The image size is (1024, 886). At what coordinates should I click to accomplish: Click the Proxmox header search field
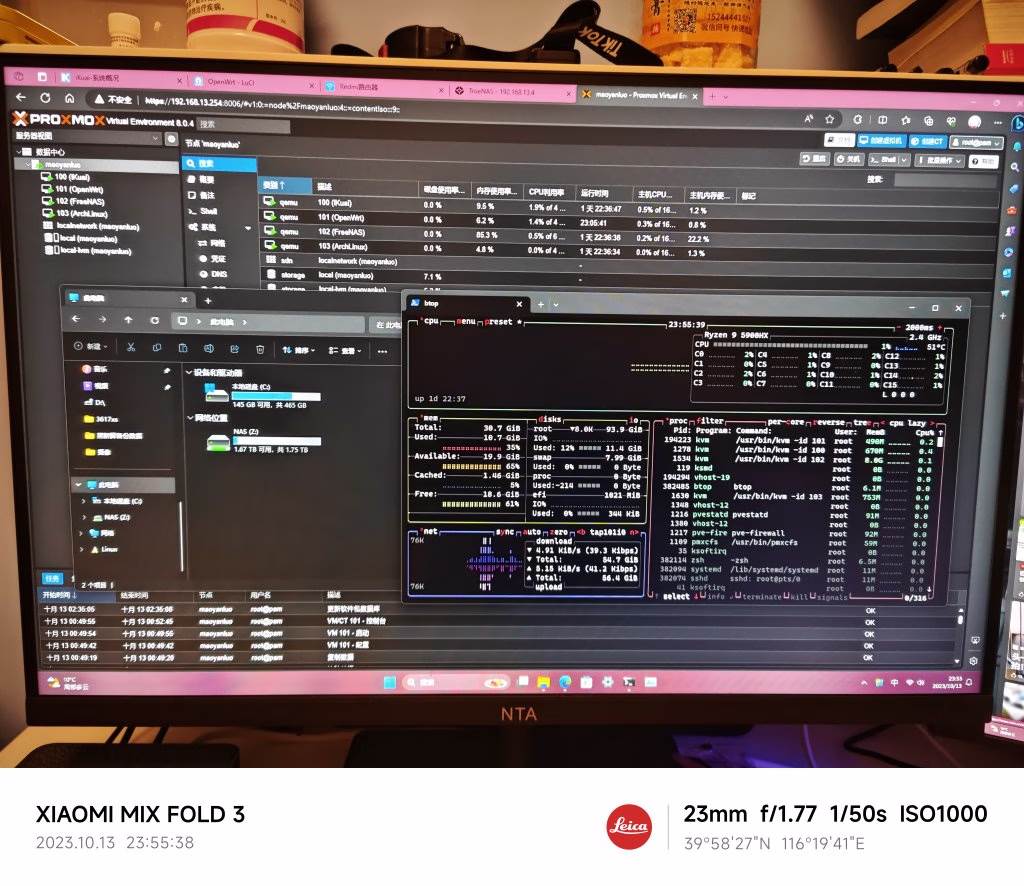(x=243, y=125)
